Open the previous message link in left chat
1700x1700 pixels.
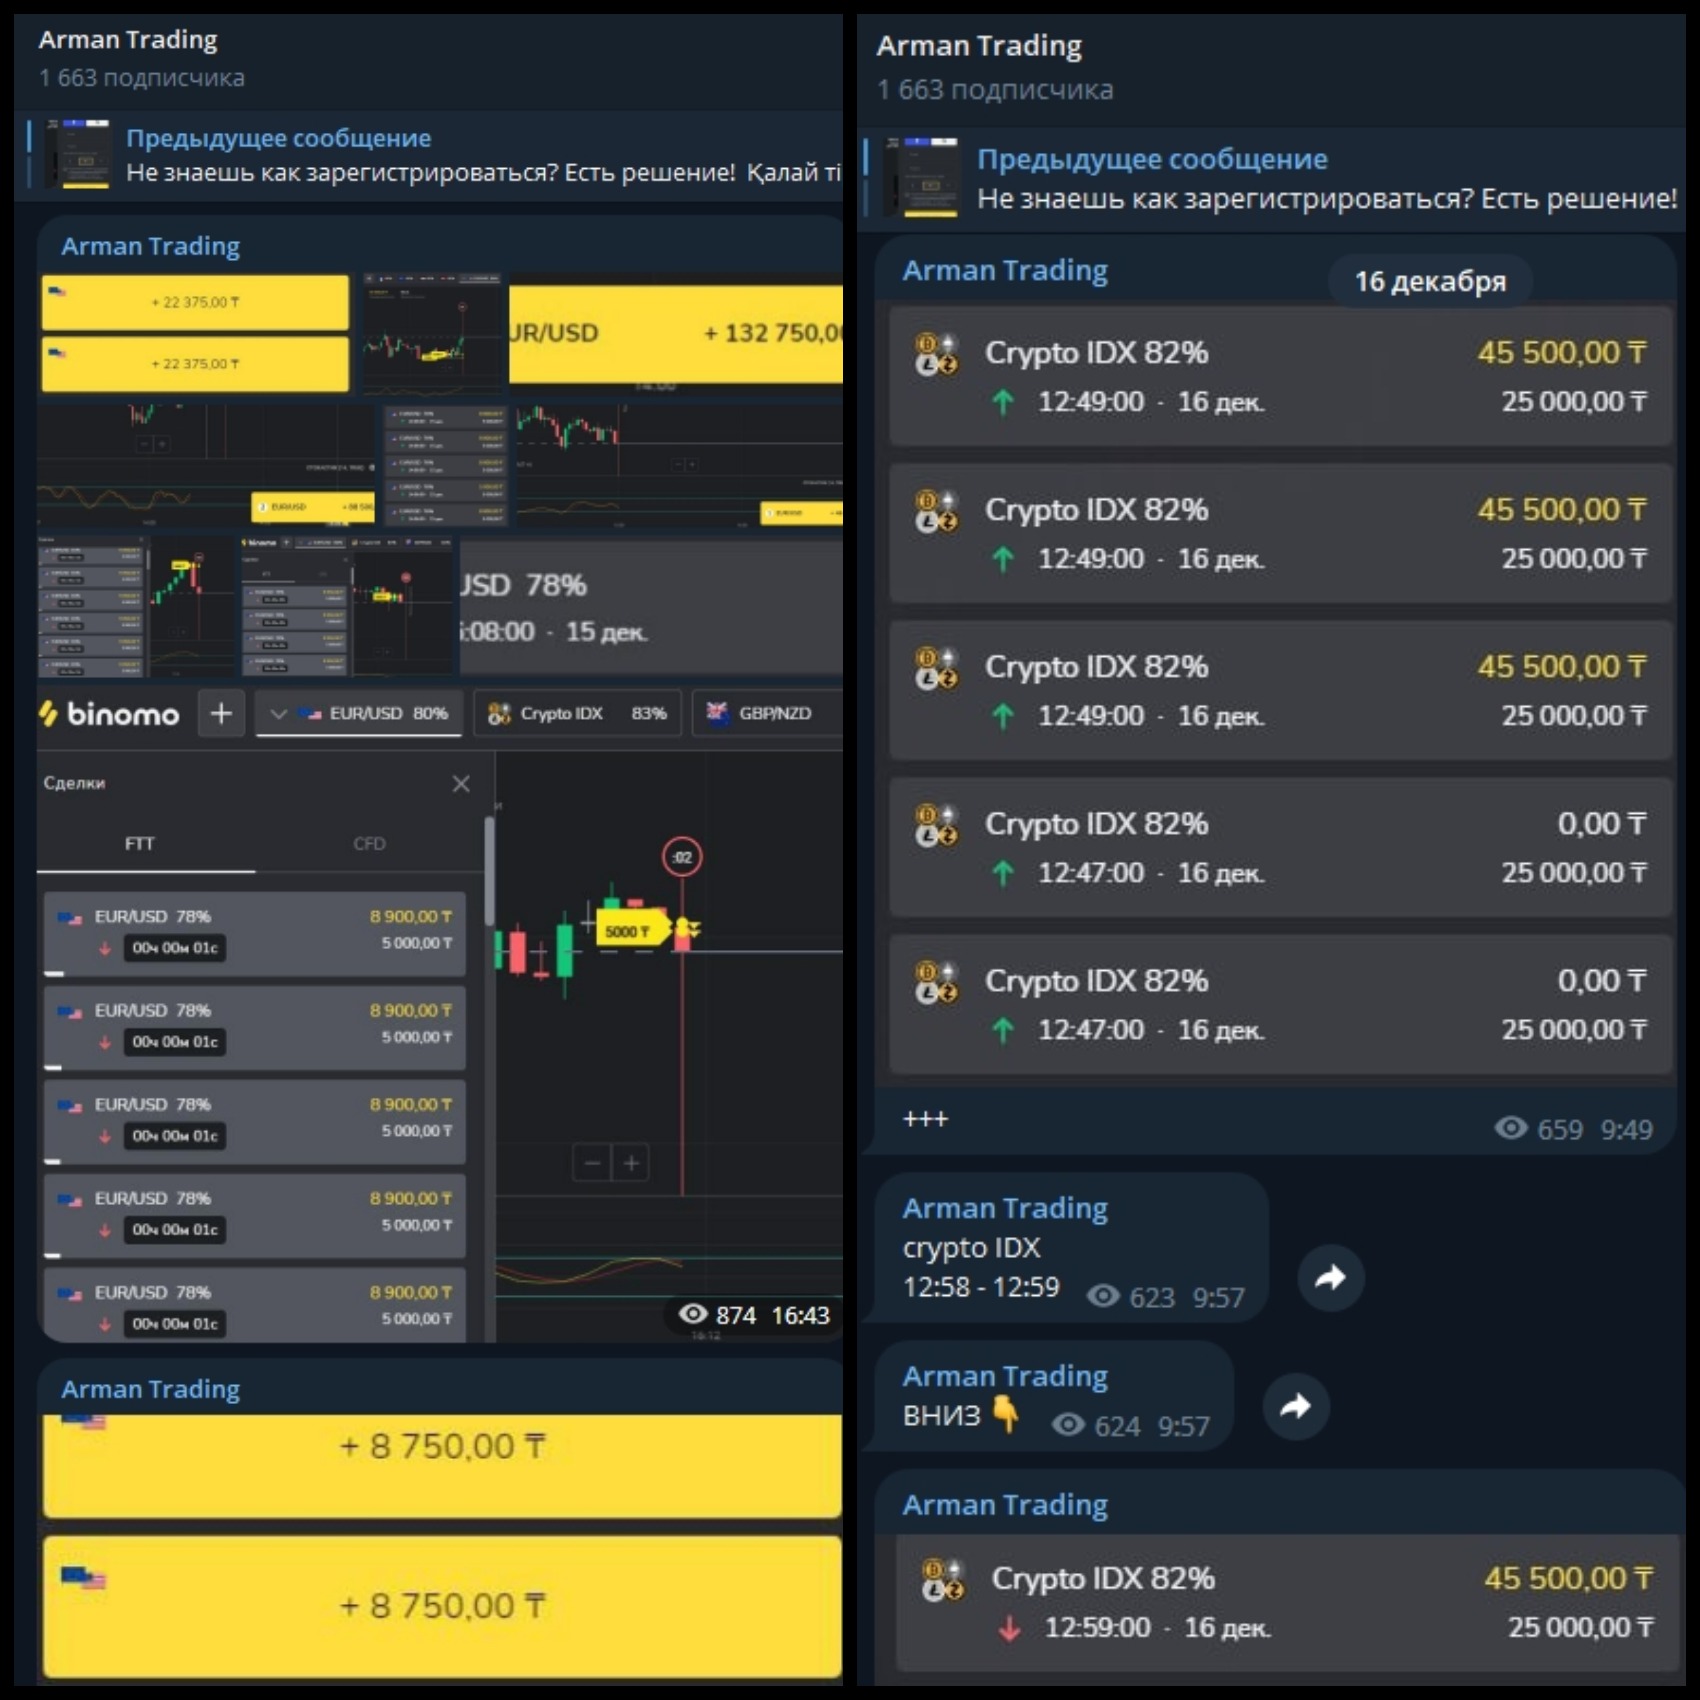click(435, 155)
